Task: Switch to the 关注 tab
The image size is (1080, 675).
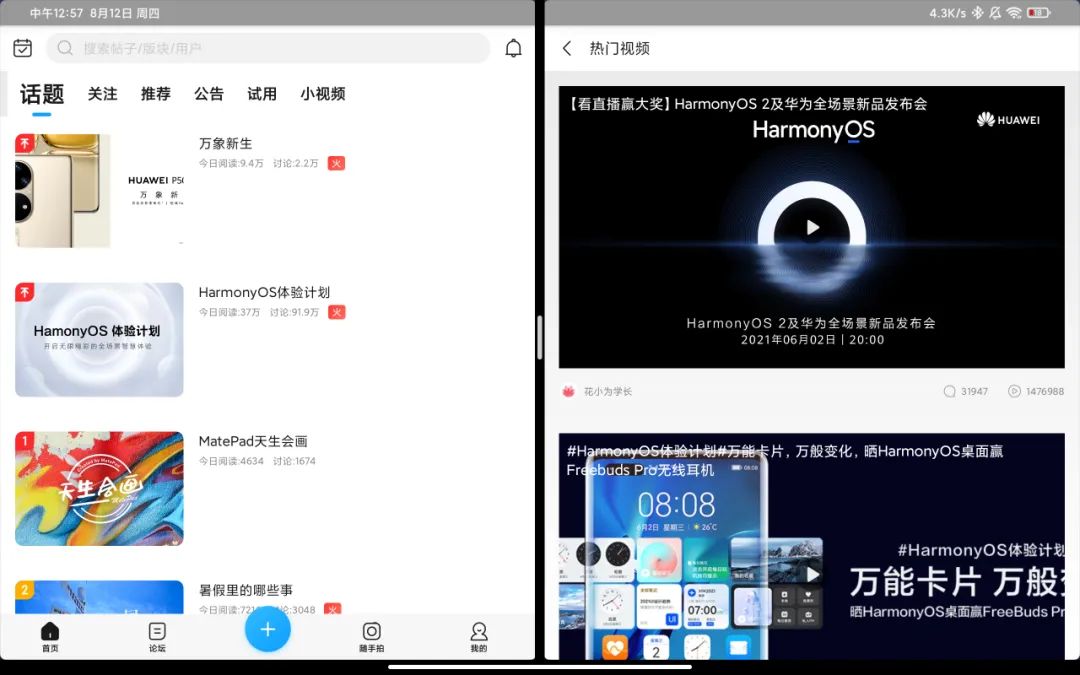Action: [x=103, y=94]
